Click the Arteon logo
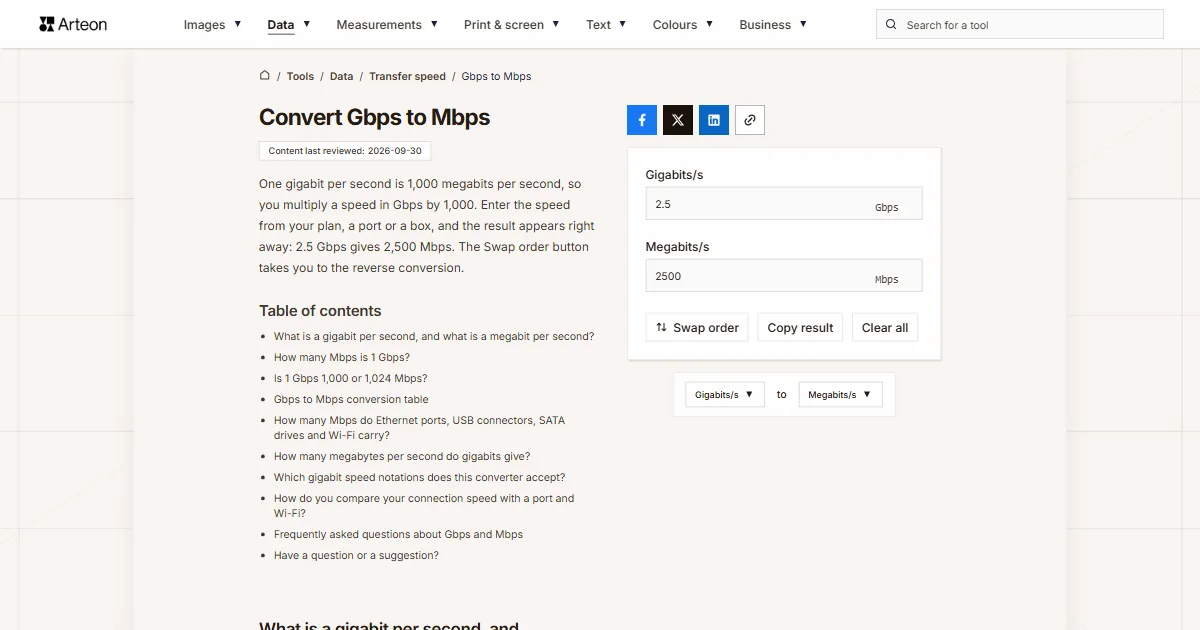This screenshot has width=1200, height=630. [73, 24]
